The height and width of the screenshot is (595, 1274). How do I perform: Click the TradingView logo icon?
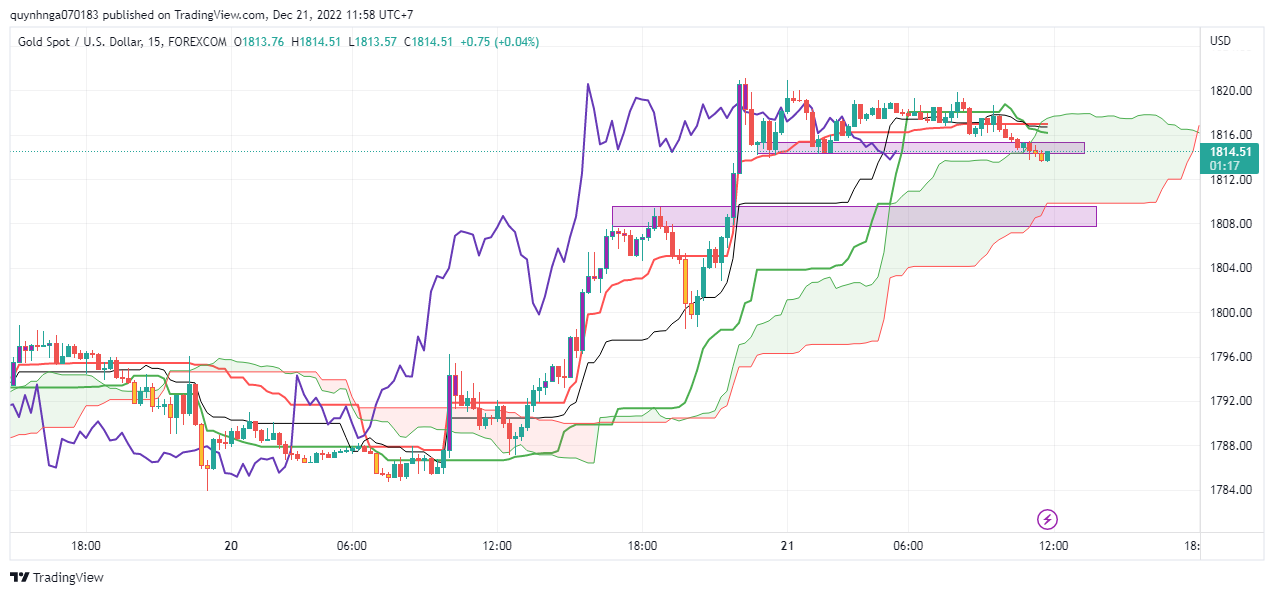tap(19, 577)
